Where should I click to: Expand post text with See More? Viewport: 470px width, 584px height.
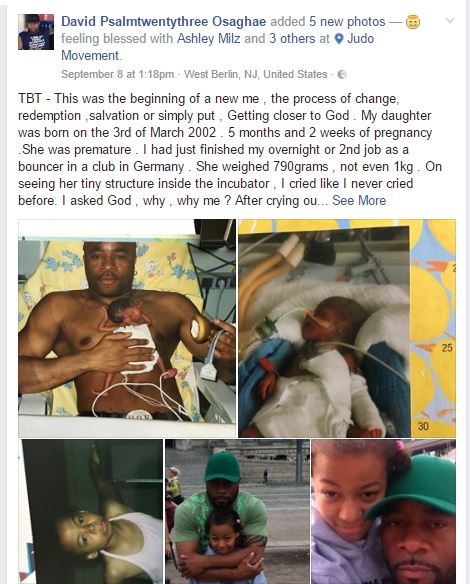coord(359,201)
